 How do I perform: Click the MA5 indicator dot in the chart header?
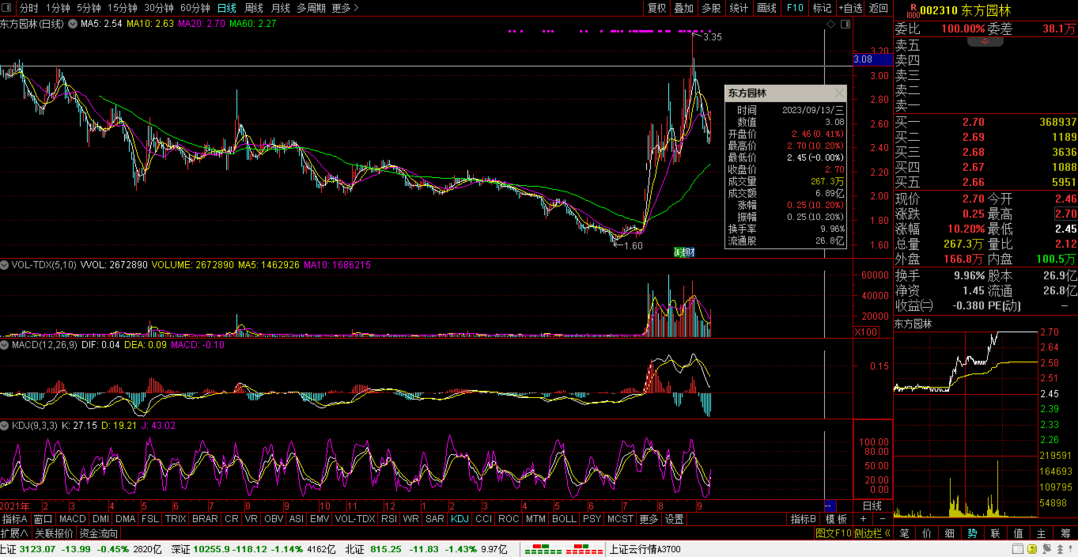pyautogui.click(x=75, y=23)
